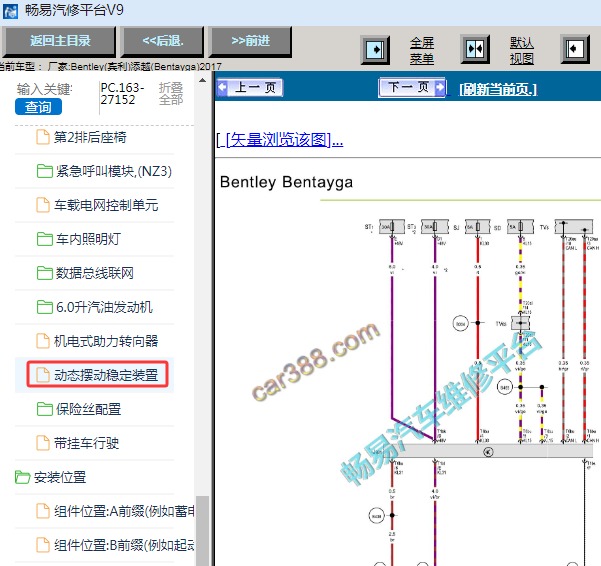Image resolution: width=601 pixels, height=566 pixels.
Task: Click the right-arrow panel layout icon
Action: point(375,49)
